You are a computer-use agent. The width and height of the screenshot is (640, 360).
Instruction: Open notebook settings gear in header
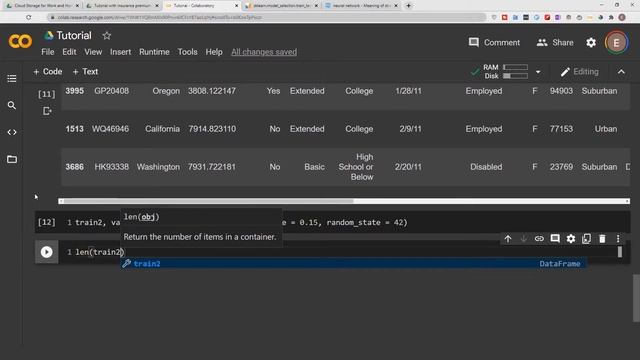tap(591, 42)
